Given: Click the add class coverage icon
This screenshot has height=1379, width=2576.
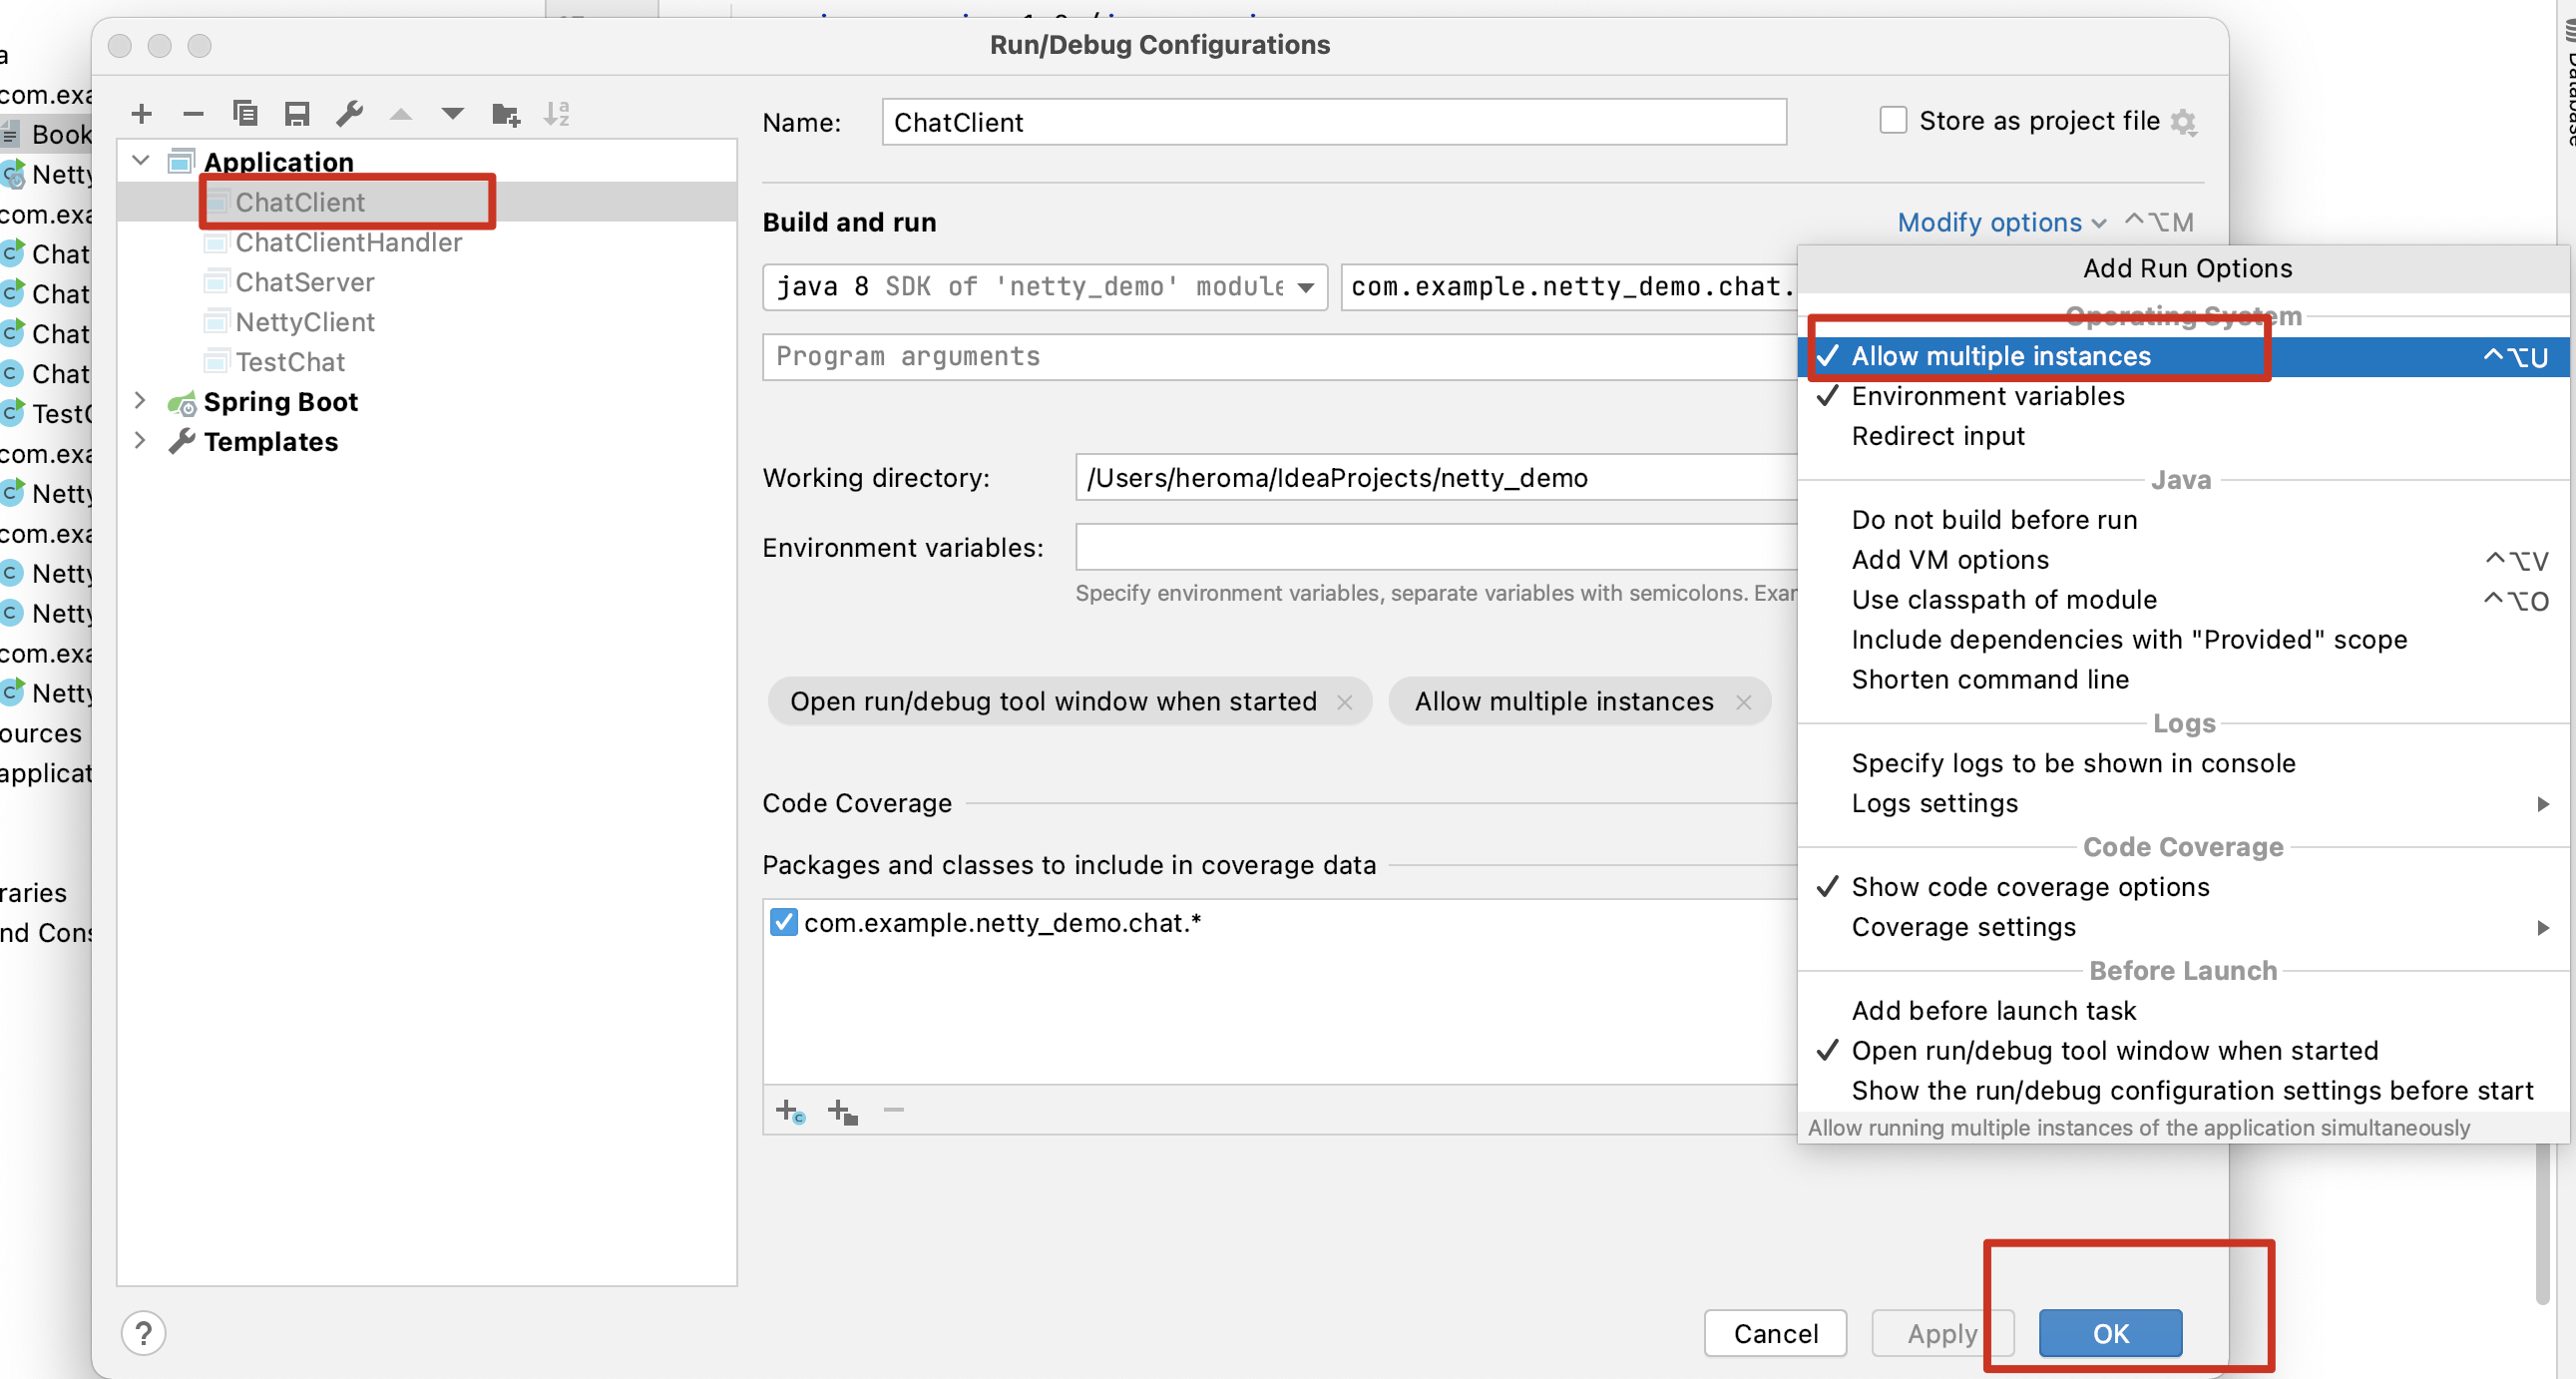Looking at the screenshot, I should [x=790, y=1111].
